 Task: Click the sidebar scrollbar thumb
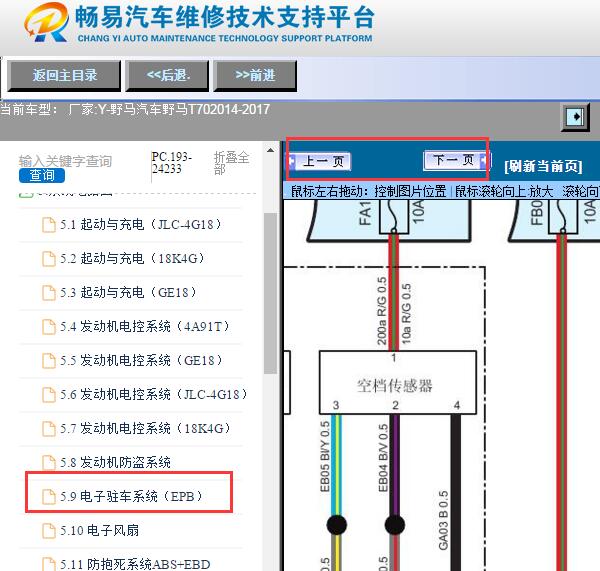tap(271, 293)
